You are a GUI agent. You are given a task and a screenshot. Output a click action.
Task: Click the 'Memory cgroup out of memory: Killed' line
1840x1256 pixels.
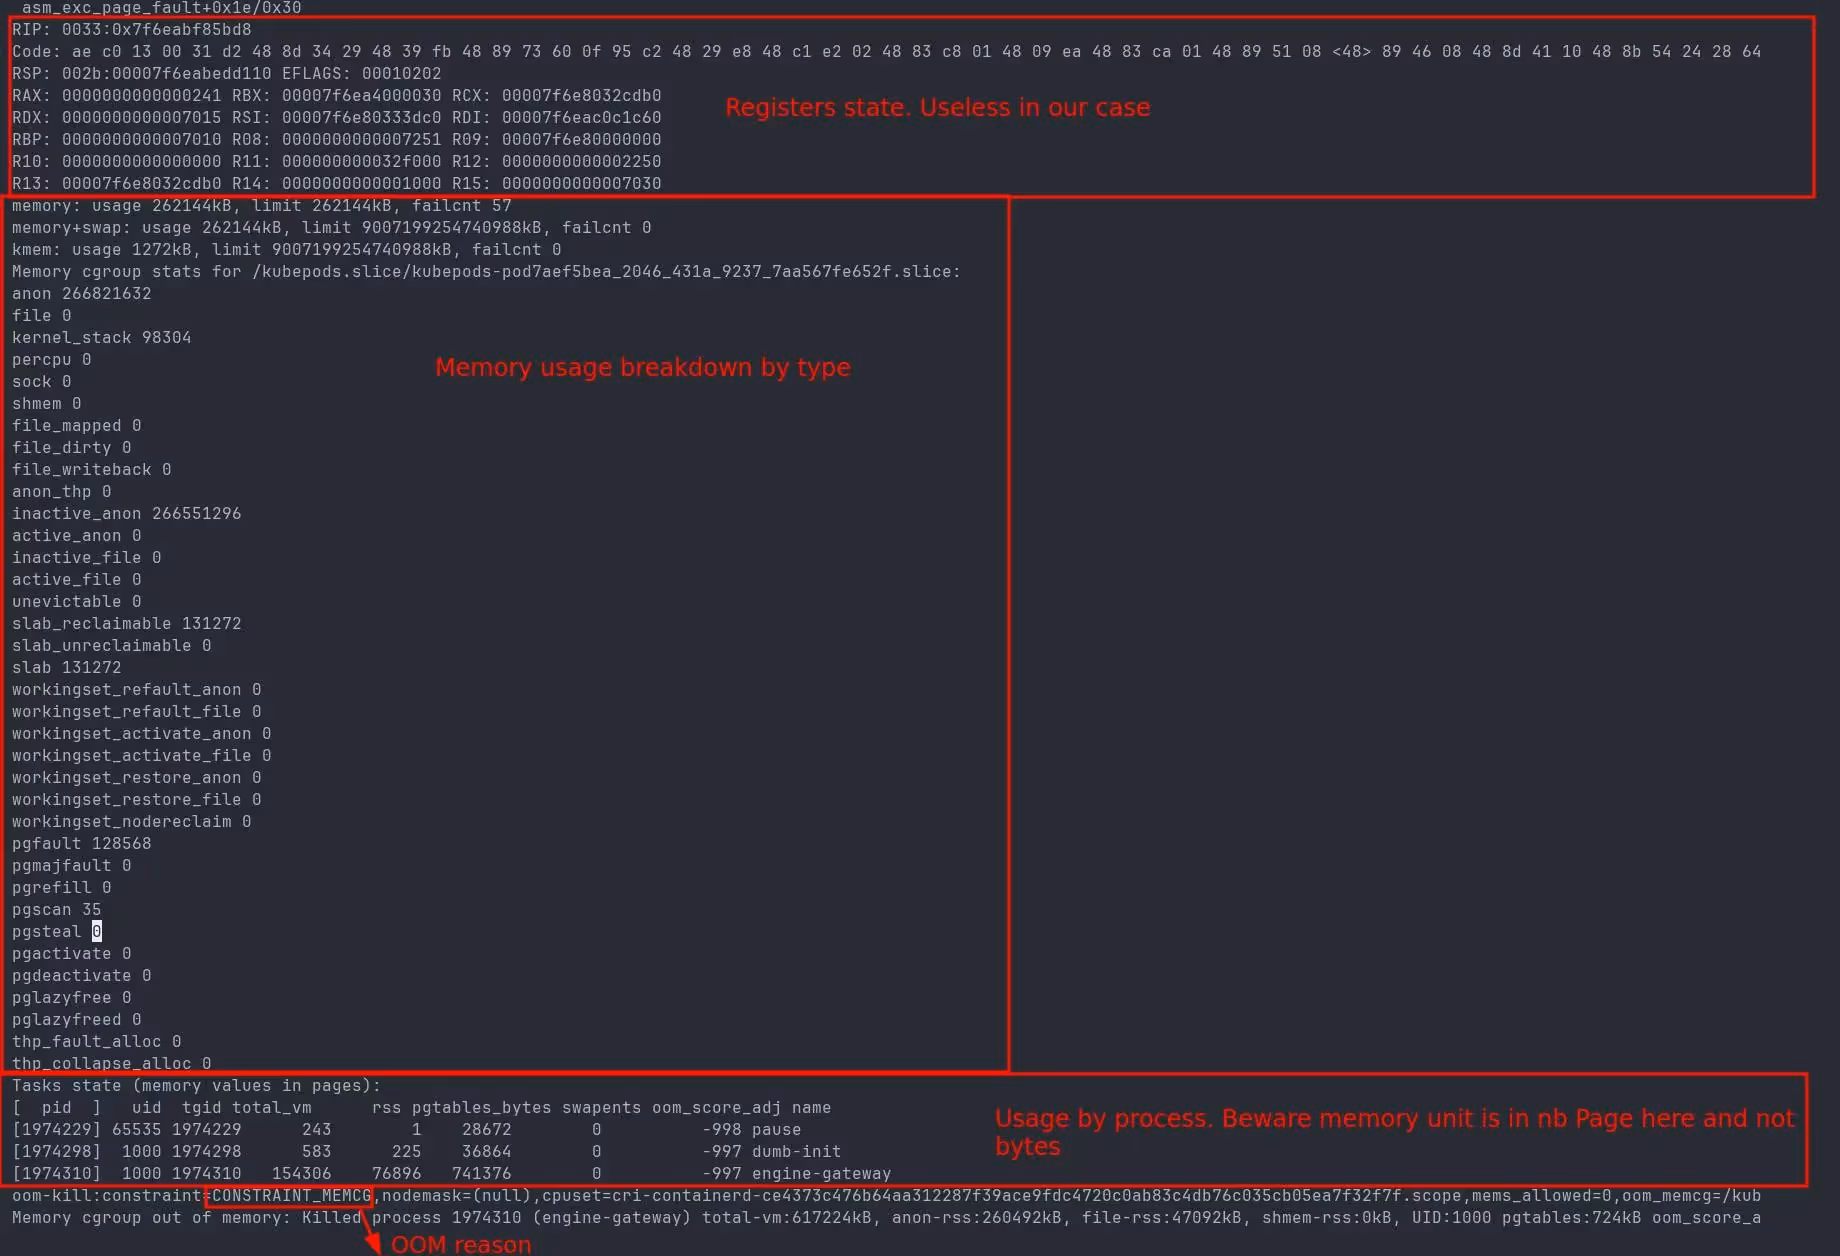[886, 1218]
